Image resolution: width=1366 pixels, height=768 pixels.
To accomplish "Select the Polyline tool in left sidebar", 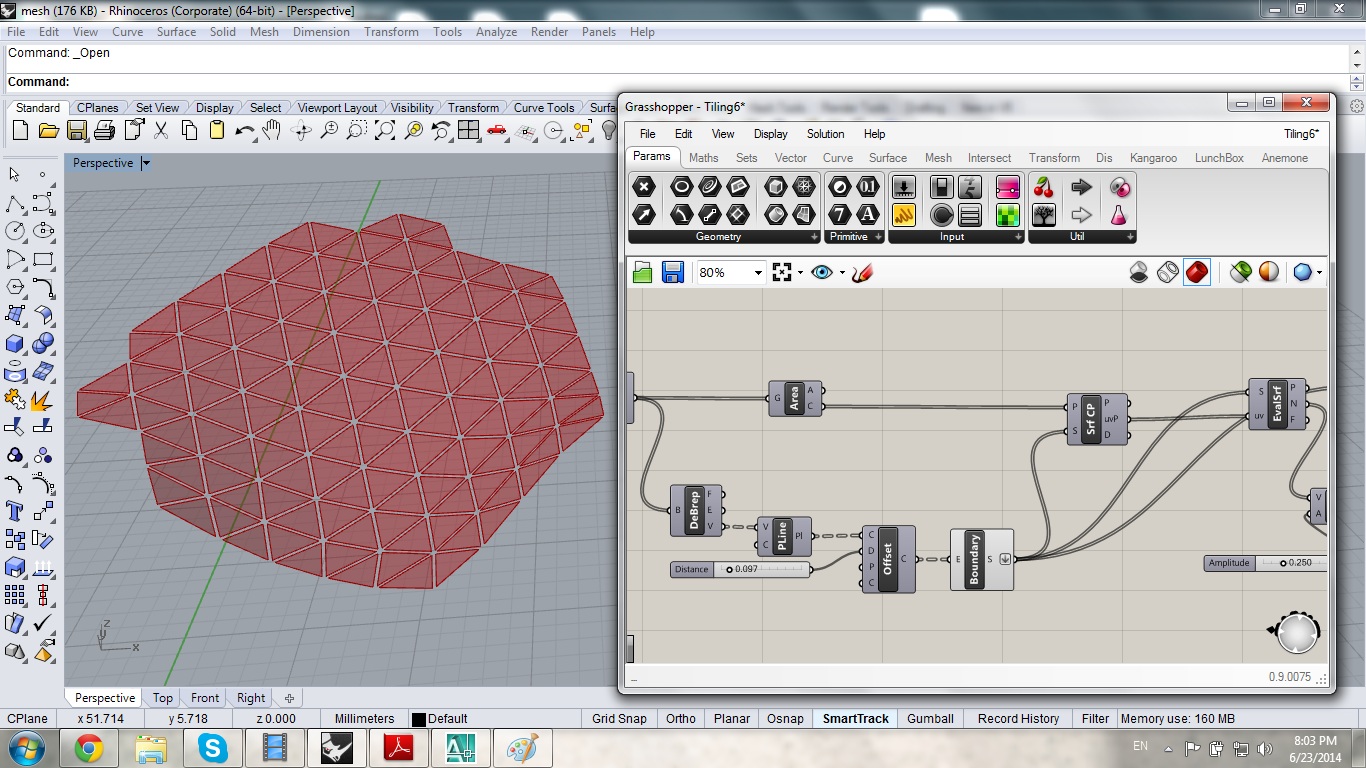I will (15, 204).
